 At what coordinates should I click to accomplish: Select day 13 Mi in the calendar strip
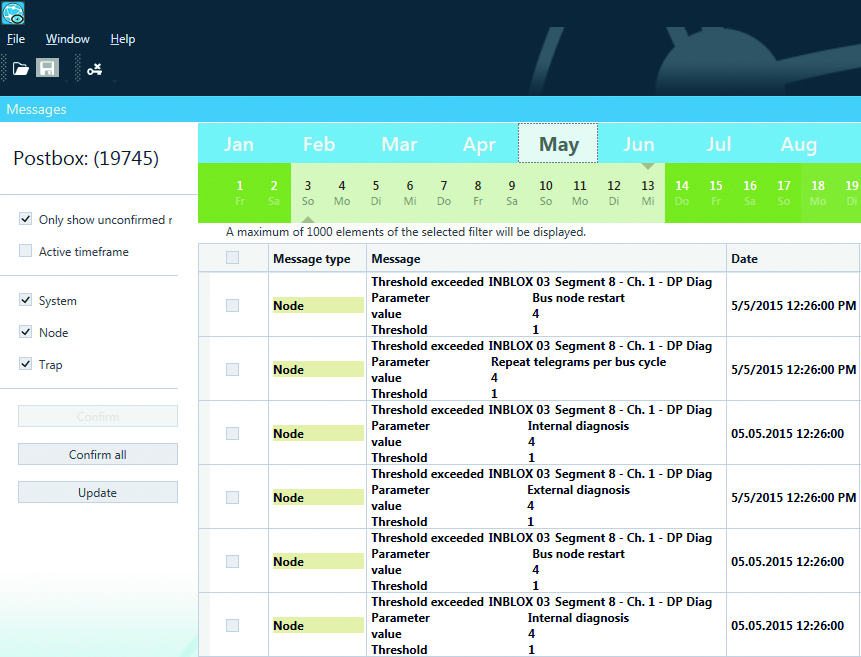tap(648, 192)
